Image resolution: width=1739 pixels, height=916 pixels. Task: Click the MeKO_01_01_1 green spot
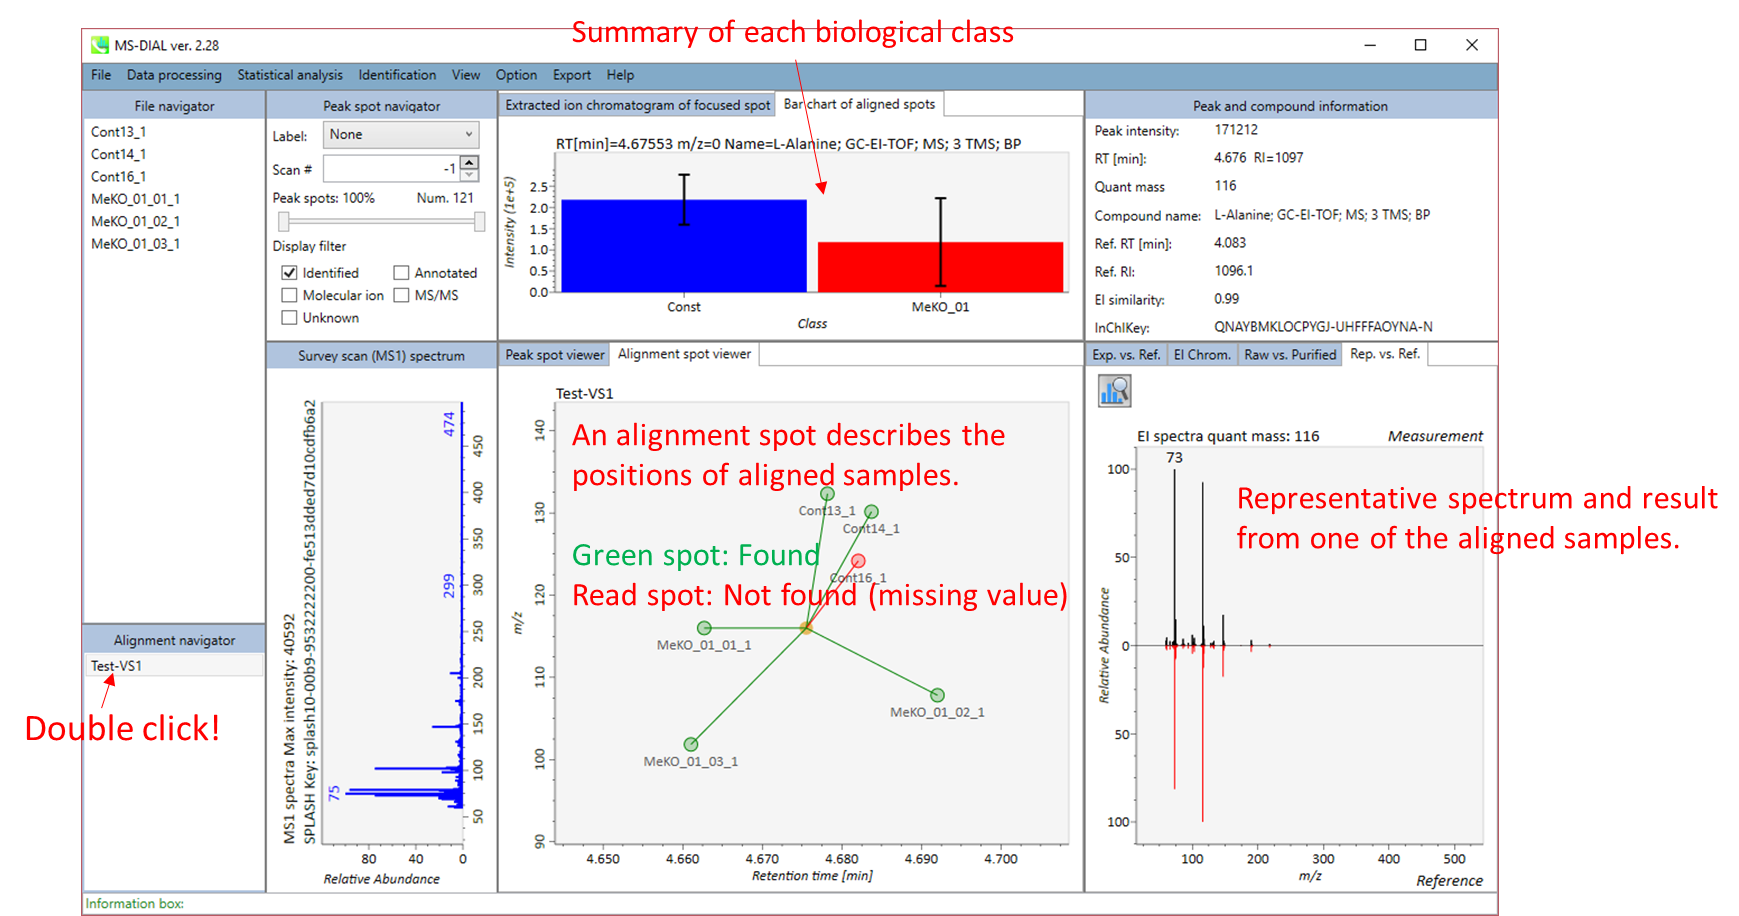pos(704,628)
